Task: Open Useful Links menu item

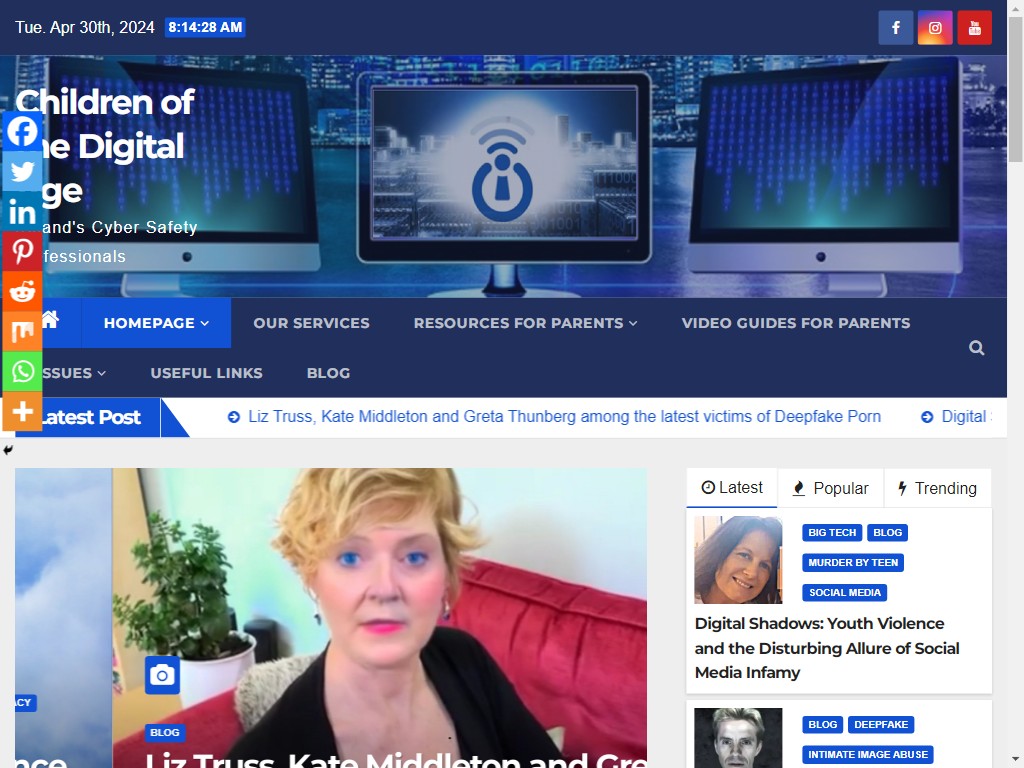Action: 206,373
